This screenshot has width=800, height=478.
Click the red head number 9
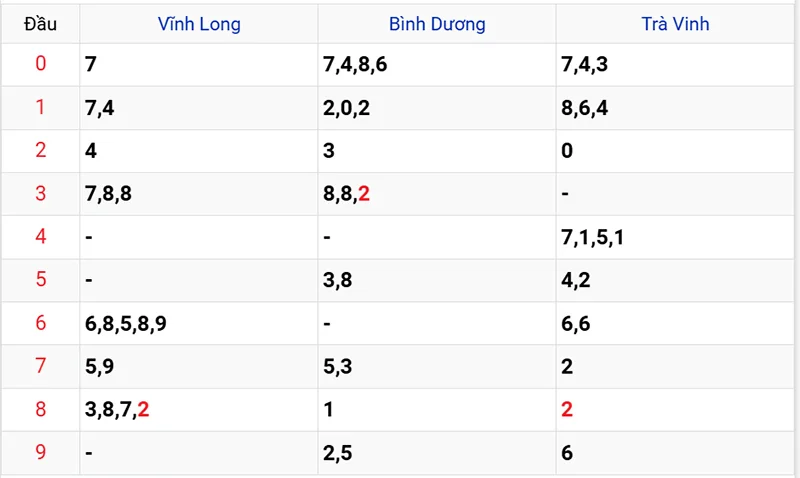pos(40,452)
